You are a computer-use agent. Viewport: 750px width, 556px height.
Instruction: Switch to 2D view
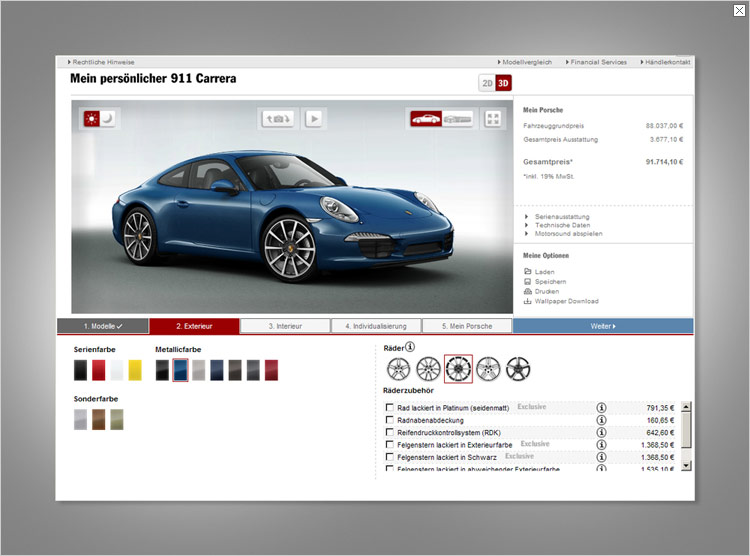click(487, 83)
